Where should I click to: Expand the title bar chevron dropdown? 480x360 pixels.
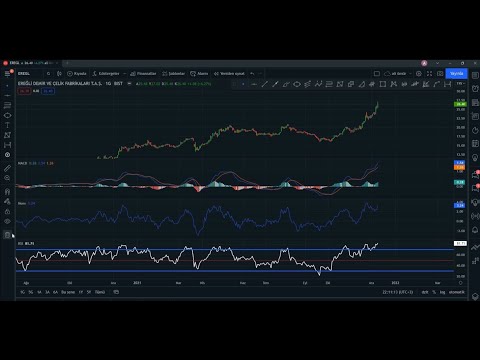tap(437, 63)
